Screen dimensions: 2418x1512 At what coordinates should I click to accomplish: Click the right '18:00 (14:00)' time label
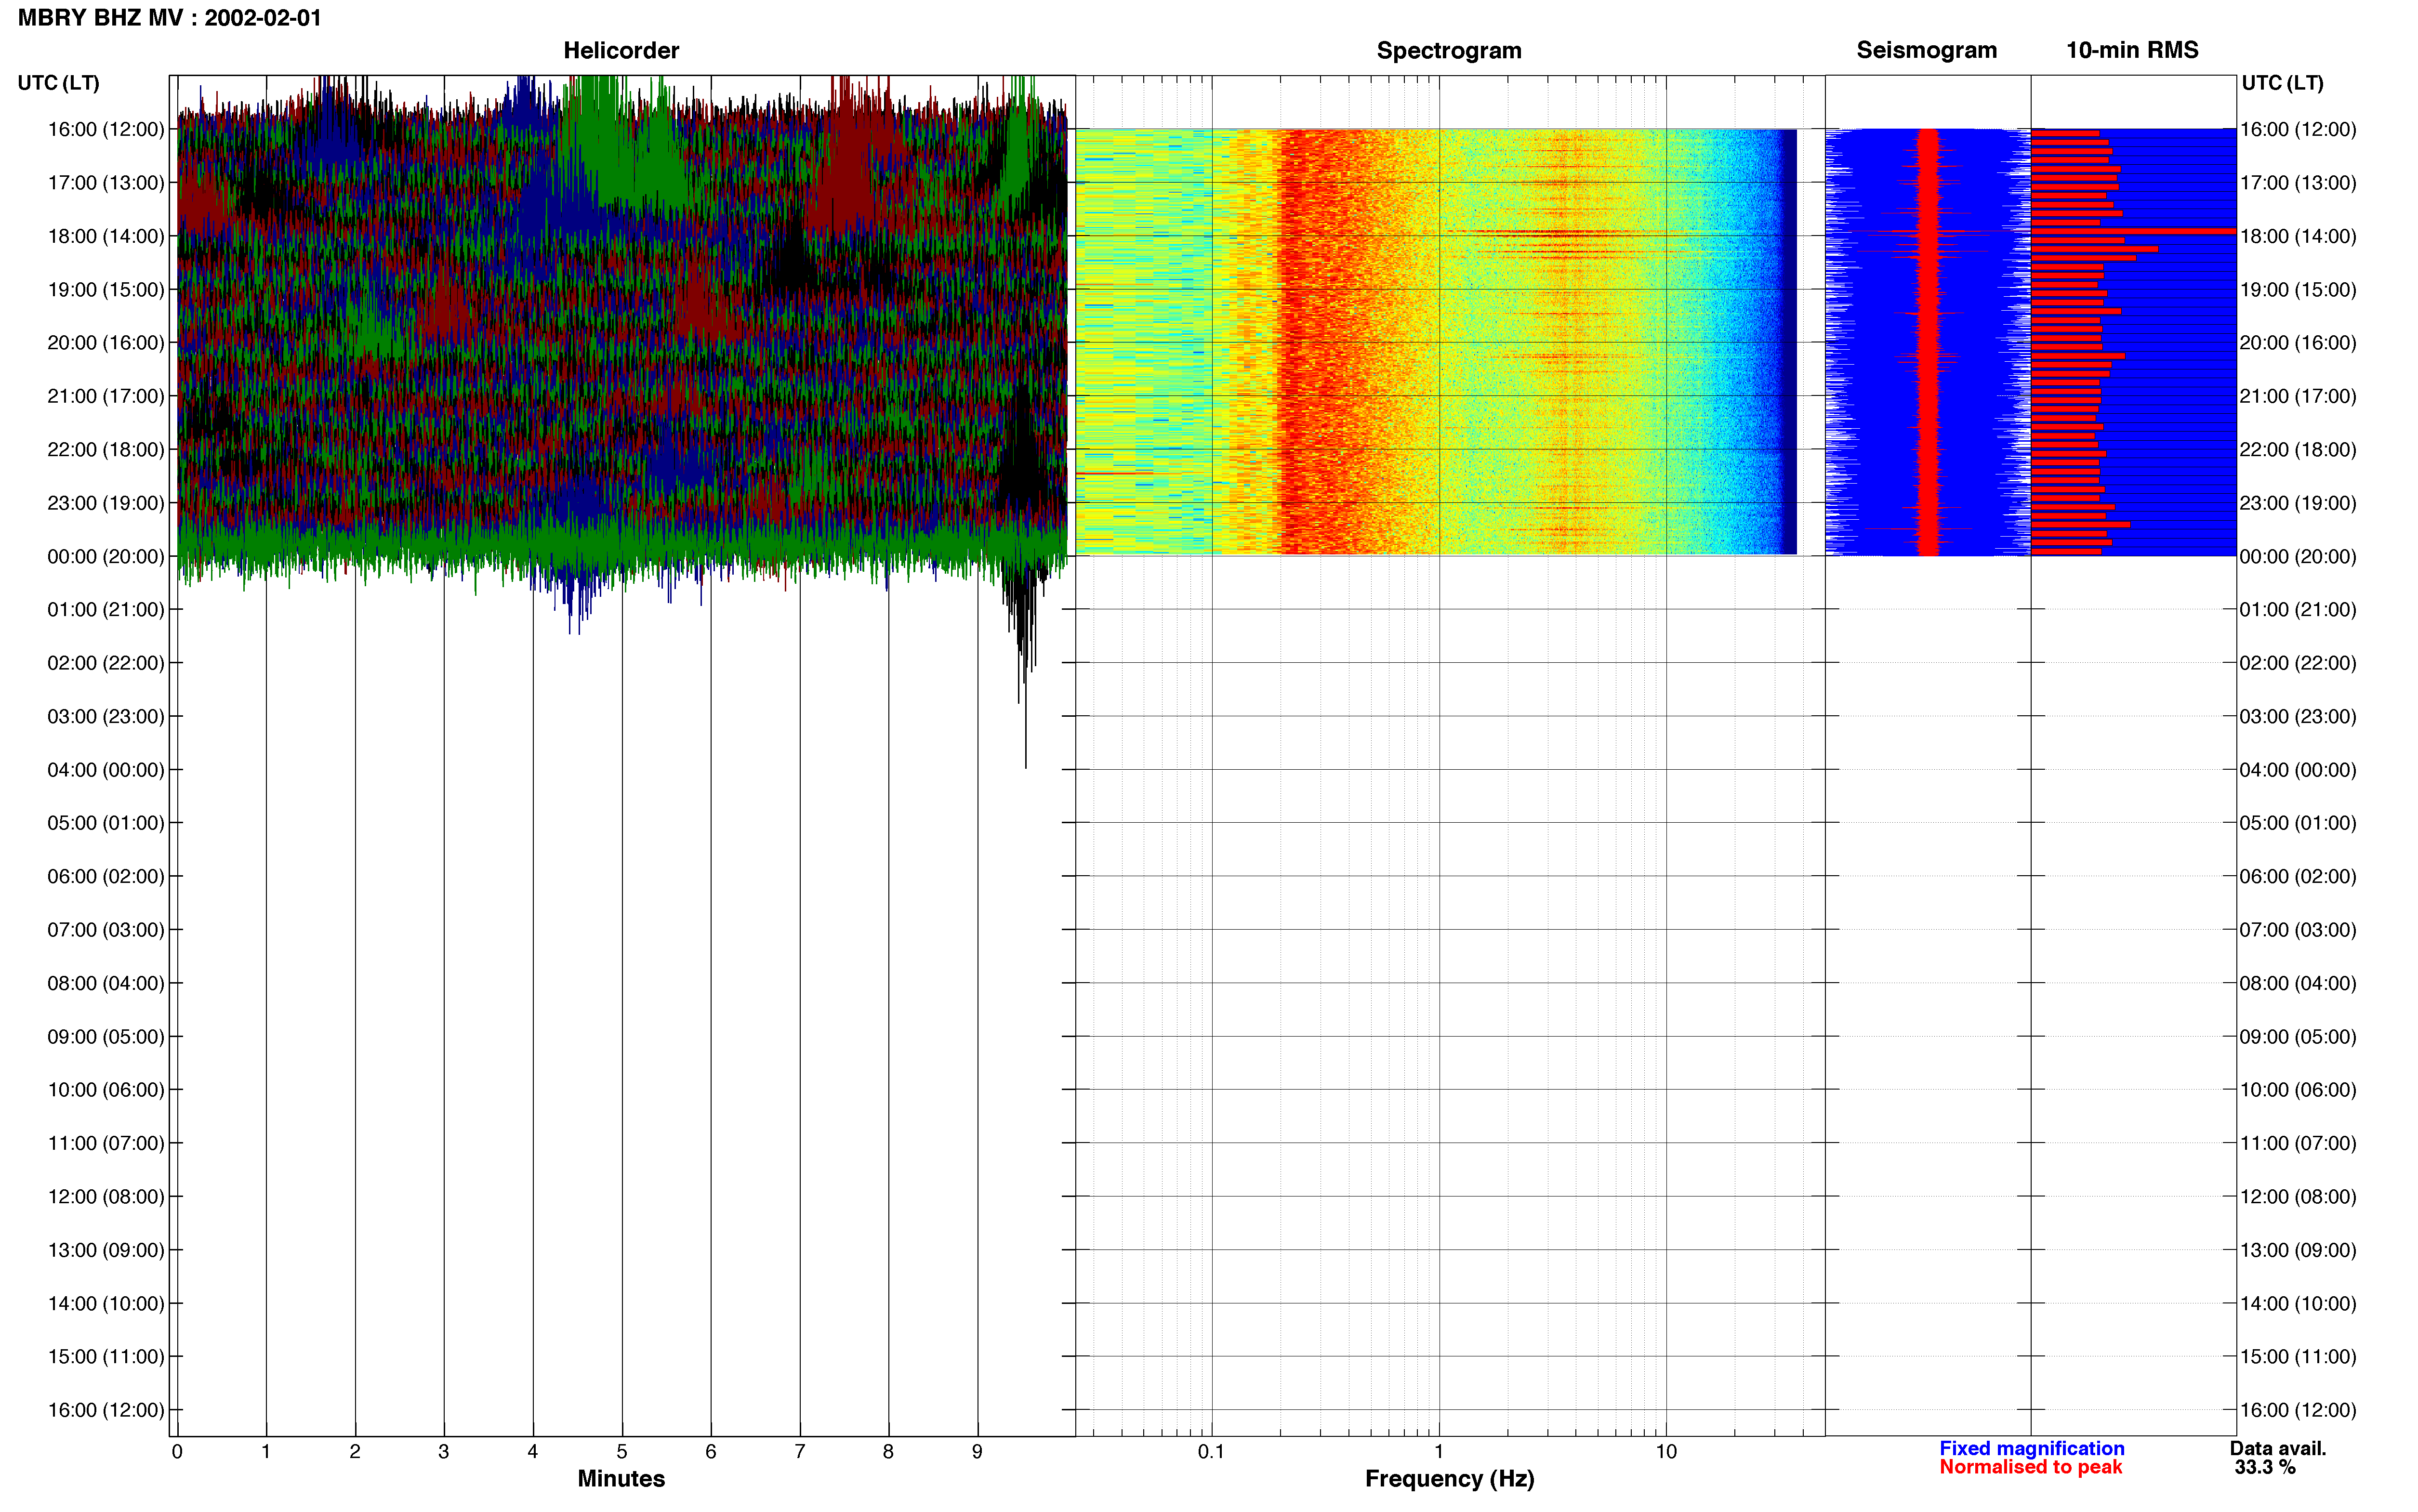[2298, 236]
